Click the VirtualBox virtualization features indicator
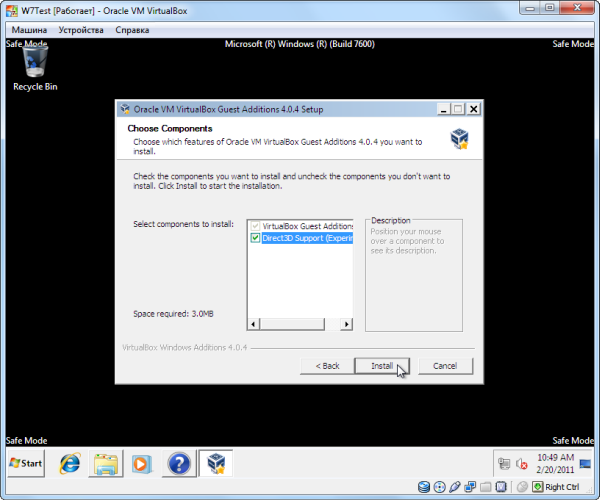Screen dimensions: 600x500 coord(501,487)
